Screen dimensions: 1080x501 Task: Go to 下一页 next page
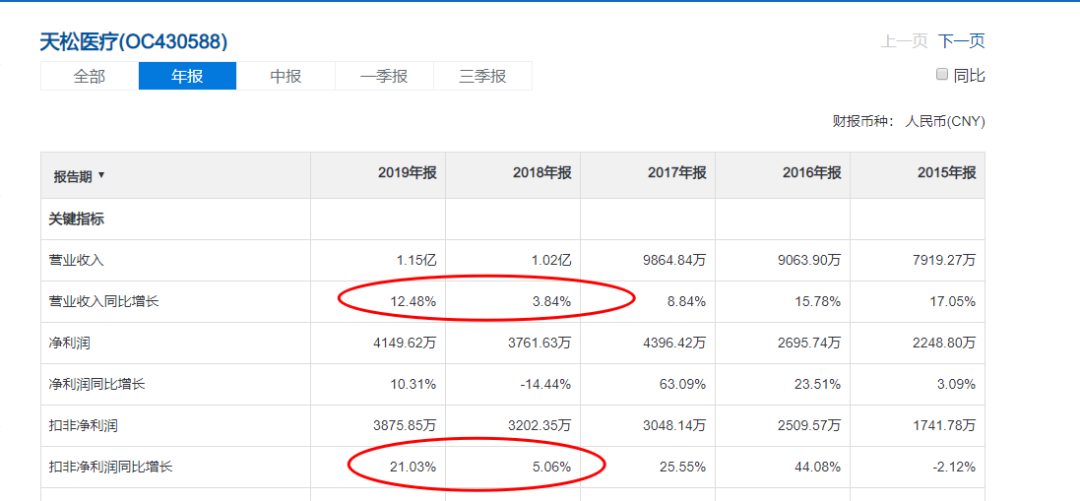[x=961, y=41]
